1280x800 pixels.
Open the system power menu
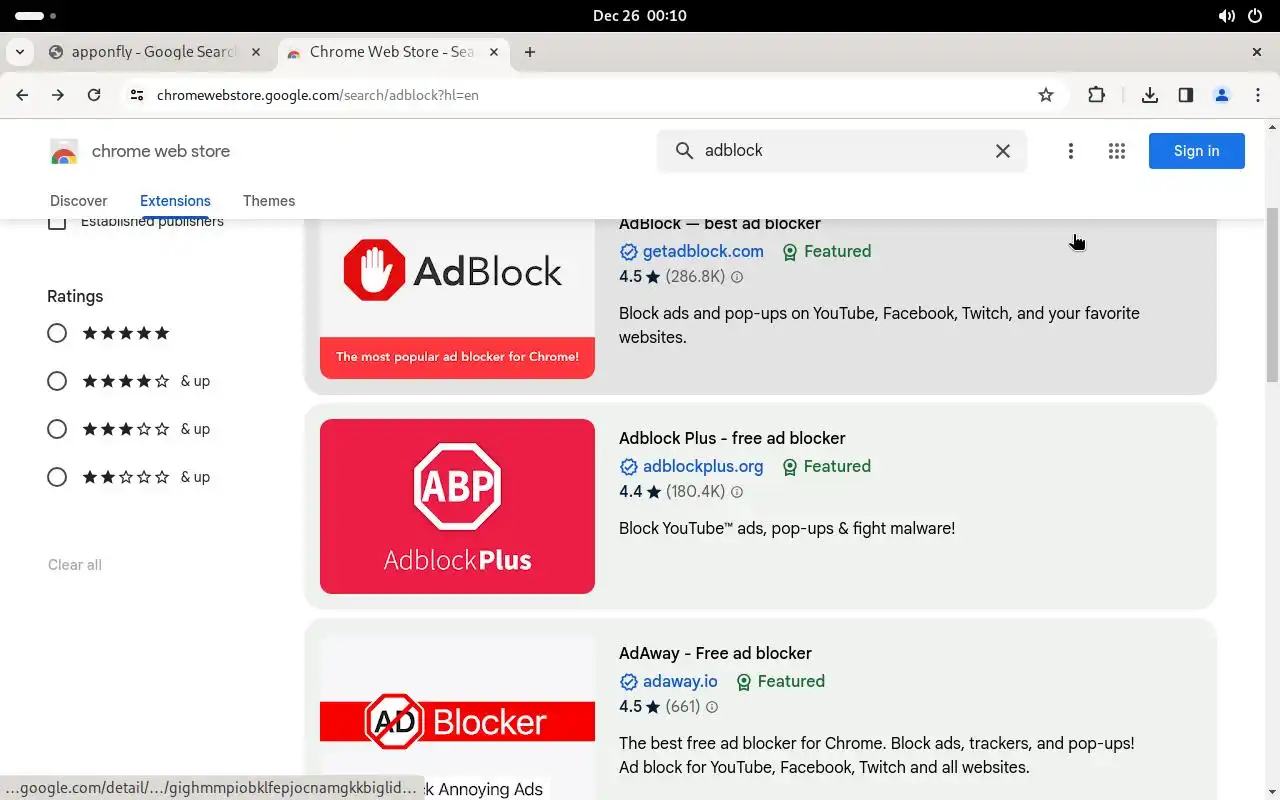1255,16
